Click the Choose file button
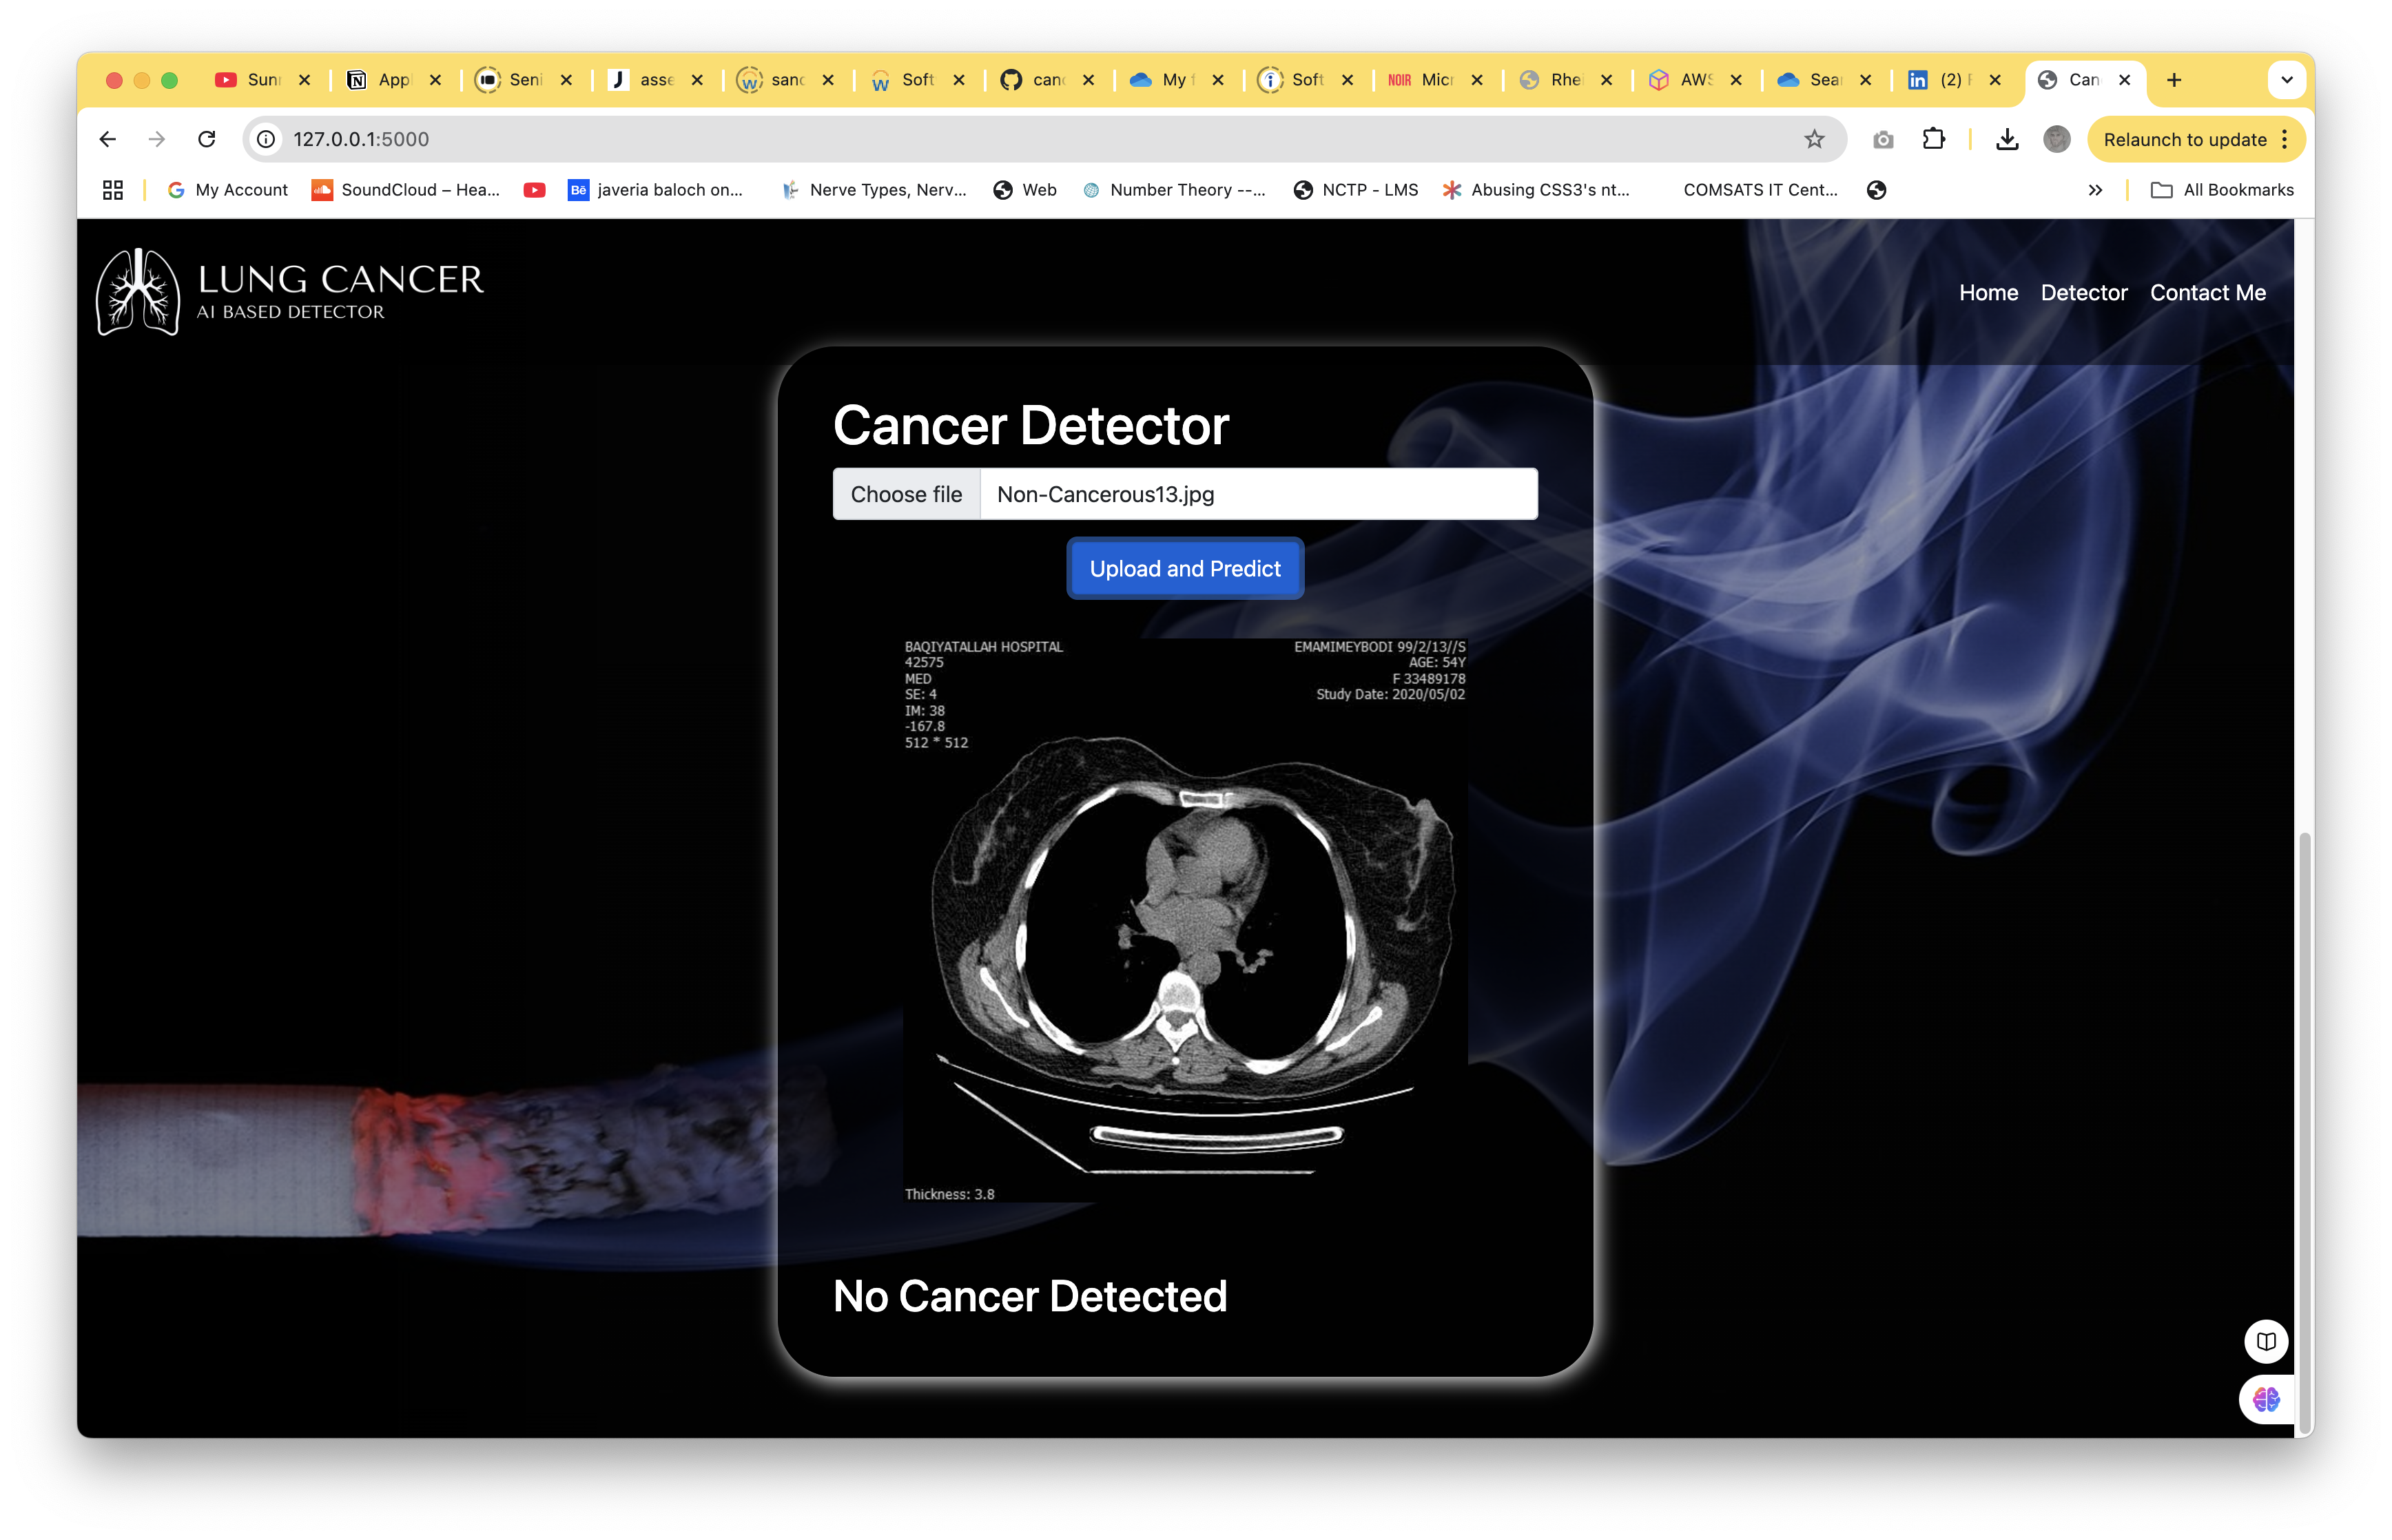 coord(906,494)
